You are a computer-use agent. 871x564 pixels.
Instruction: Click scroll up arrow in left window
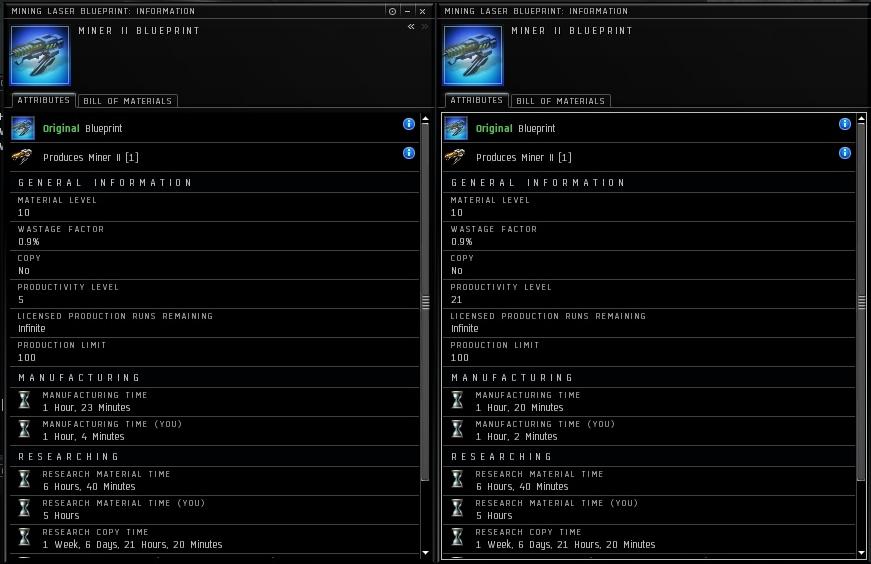(x=426, y=119)
